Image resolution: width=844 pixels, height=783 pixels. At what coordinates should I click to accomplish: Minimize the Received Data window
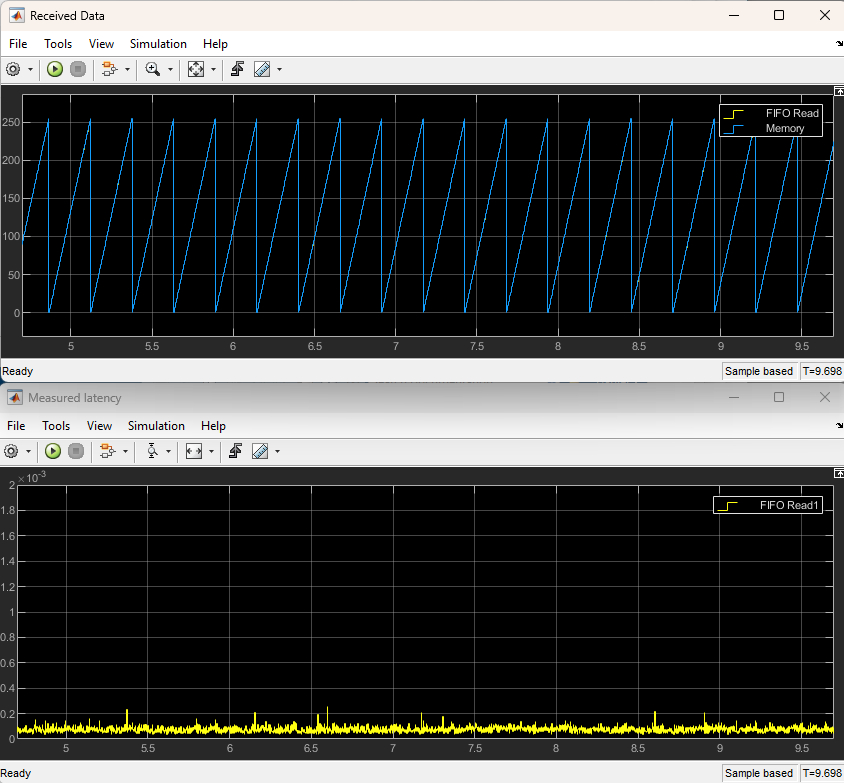[x=734, y=15]
